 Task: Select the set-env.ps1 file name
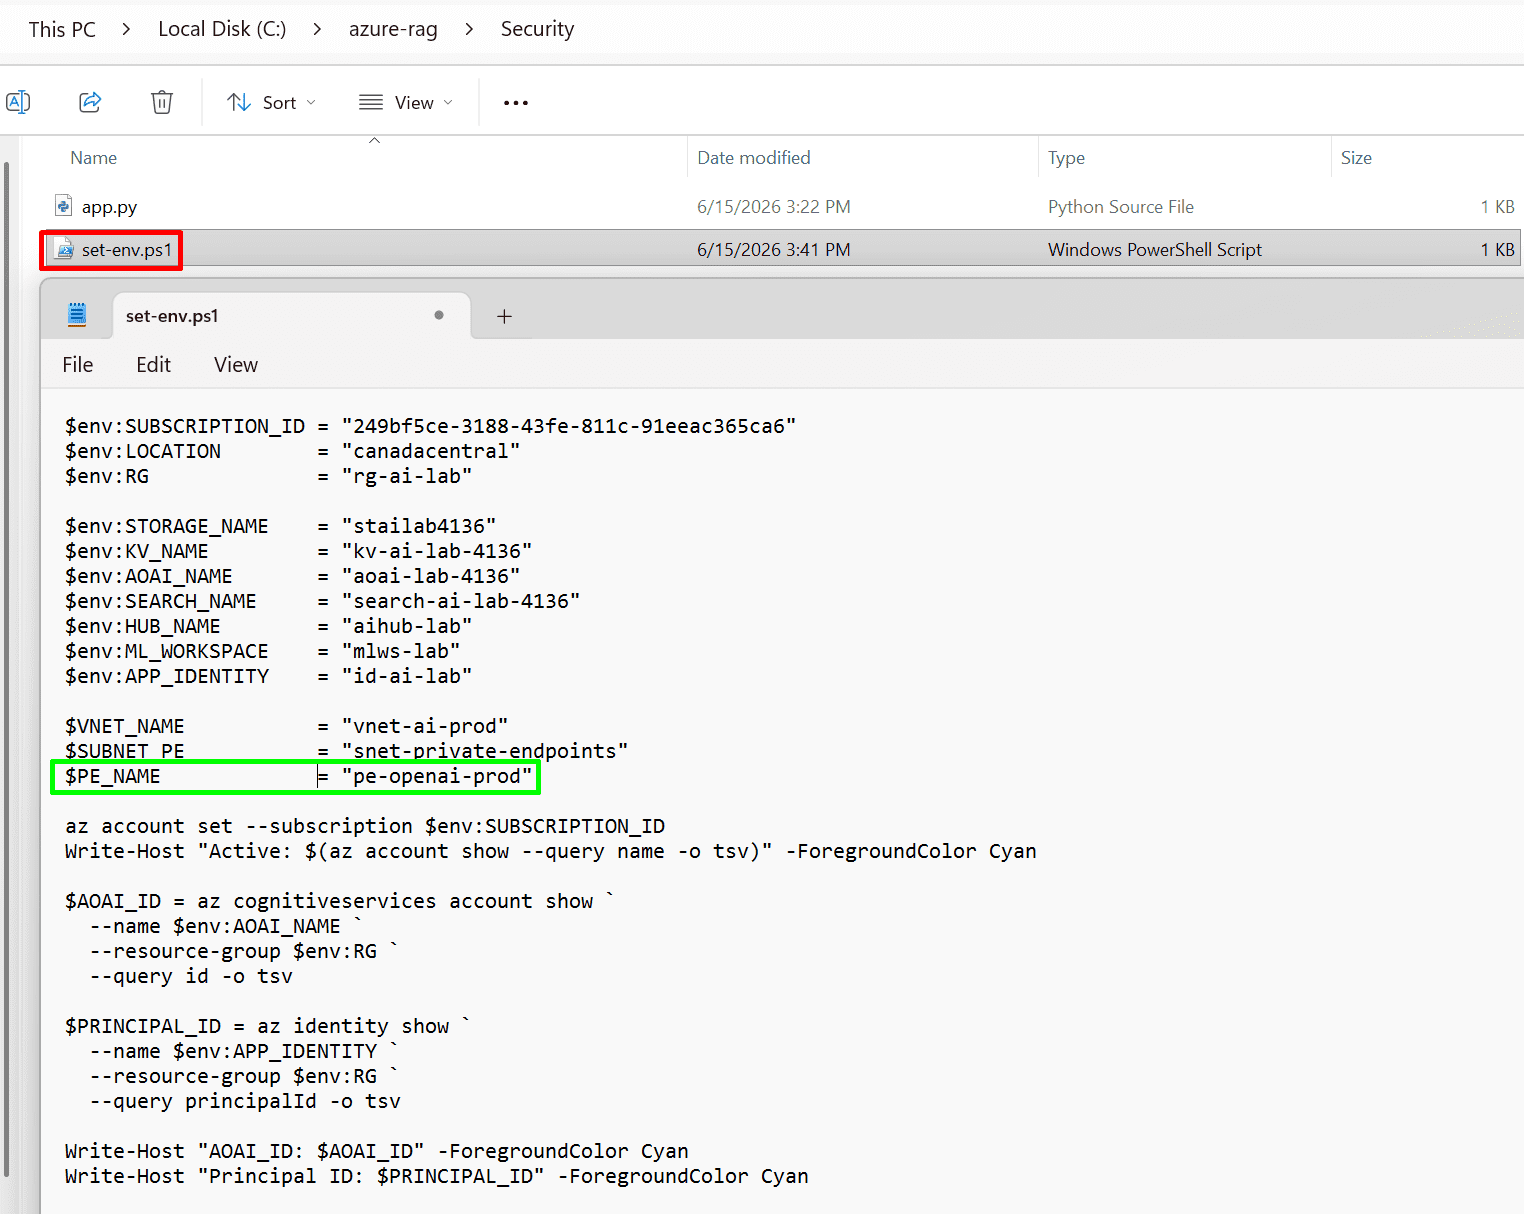[x=127, y=249]
